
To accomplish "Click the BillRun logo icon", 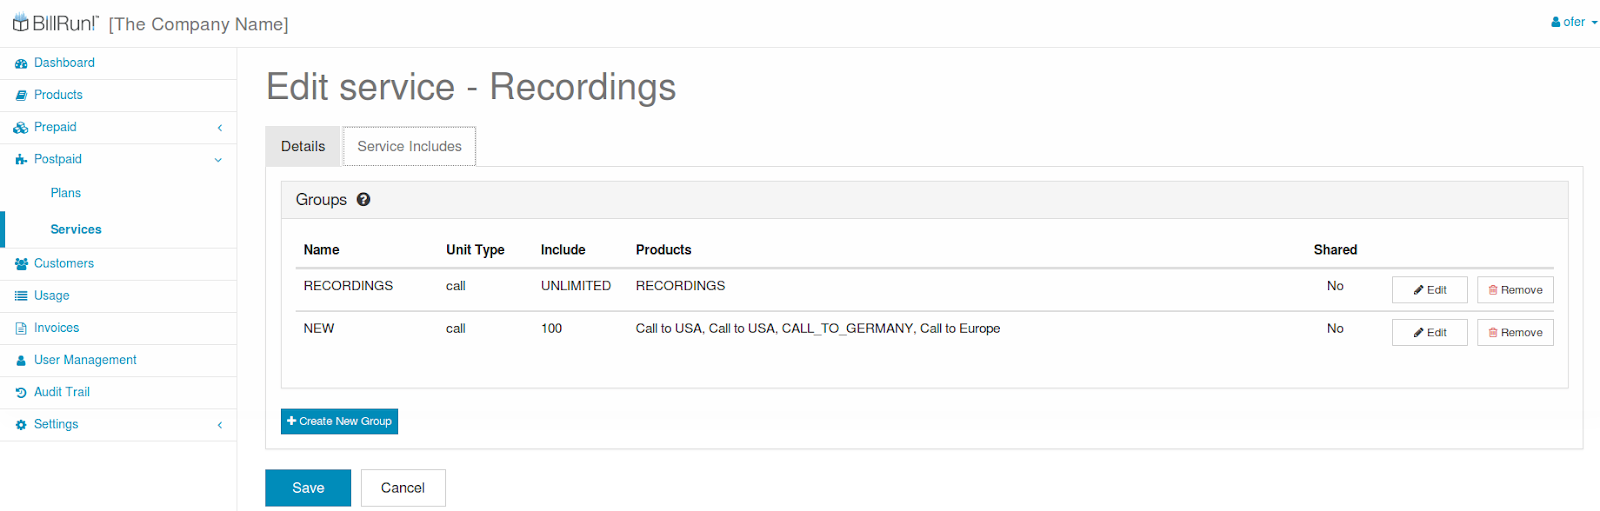I will pos(20,22).
